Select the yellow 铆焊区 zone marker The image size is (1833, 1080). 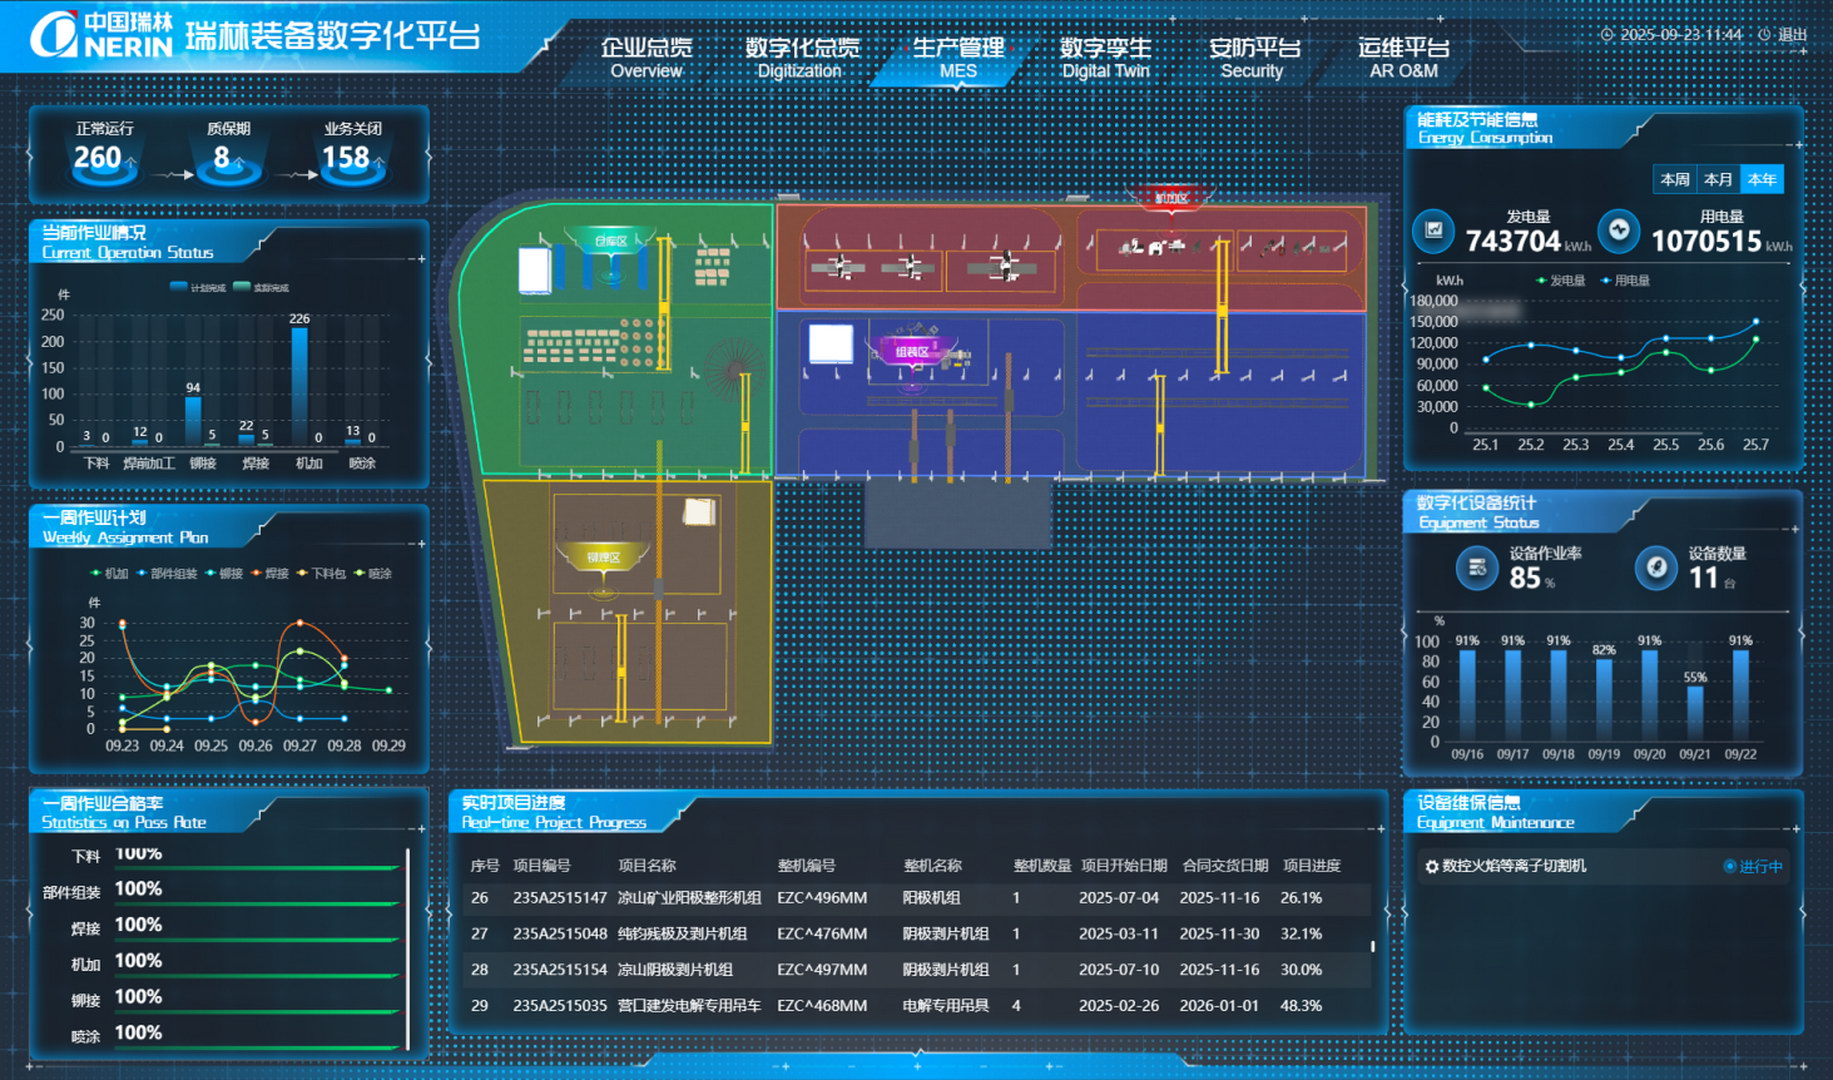pos(603,557)
